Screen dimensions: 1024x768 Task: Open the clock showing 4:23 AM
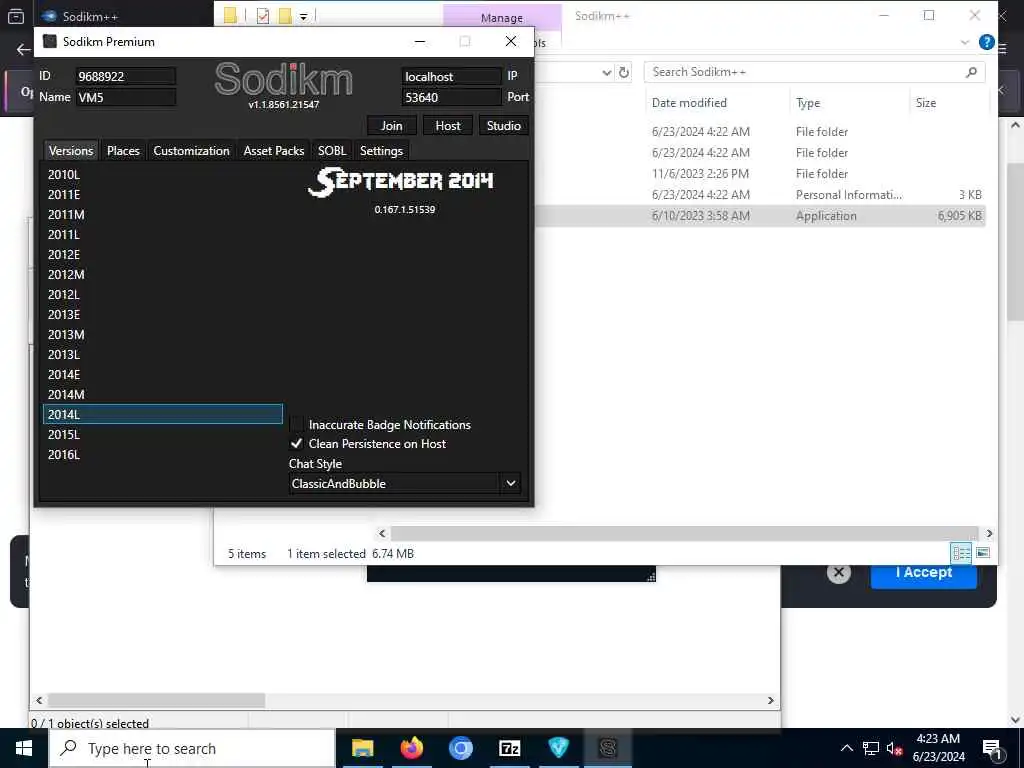coord(938,748)
